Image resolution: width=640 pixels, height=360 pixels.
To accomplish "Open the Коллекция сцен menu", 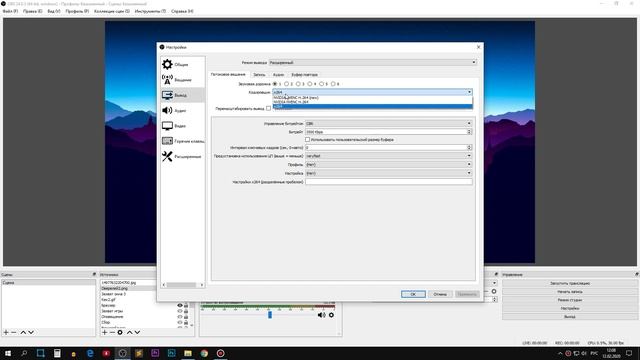I will (x=112, y=11).
